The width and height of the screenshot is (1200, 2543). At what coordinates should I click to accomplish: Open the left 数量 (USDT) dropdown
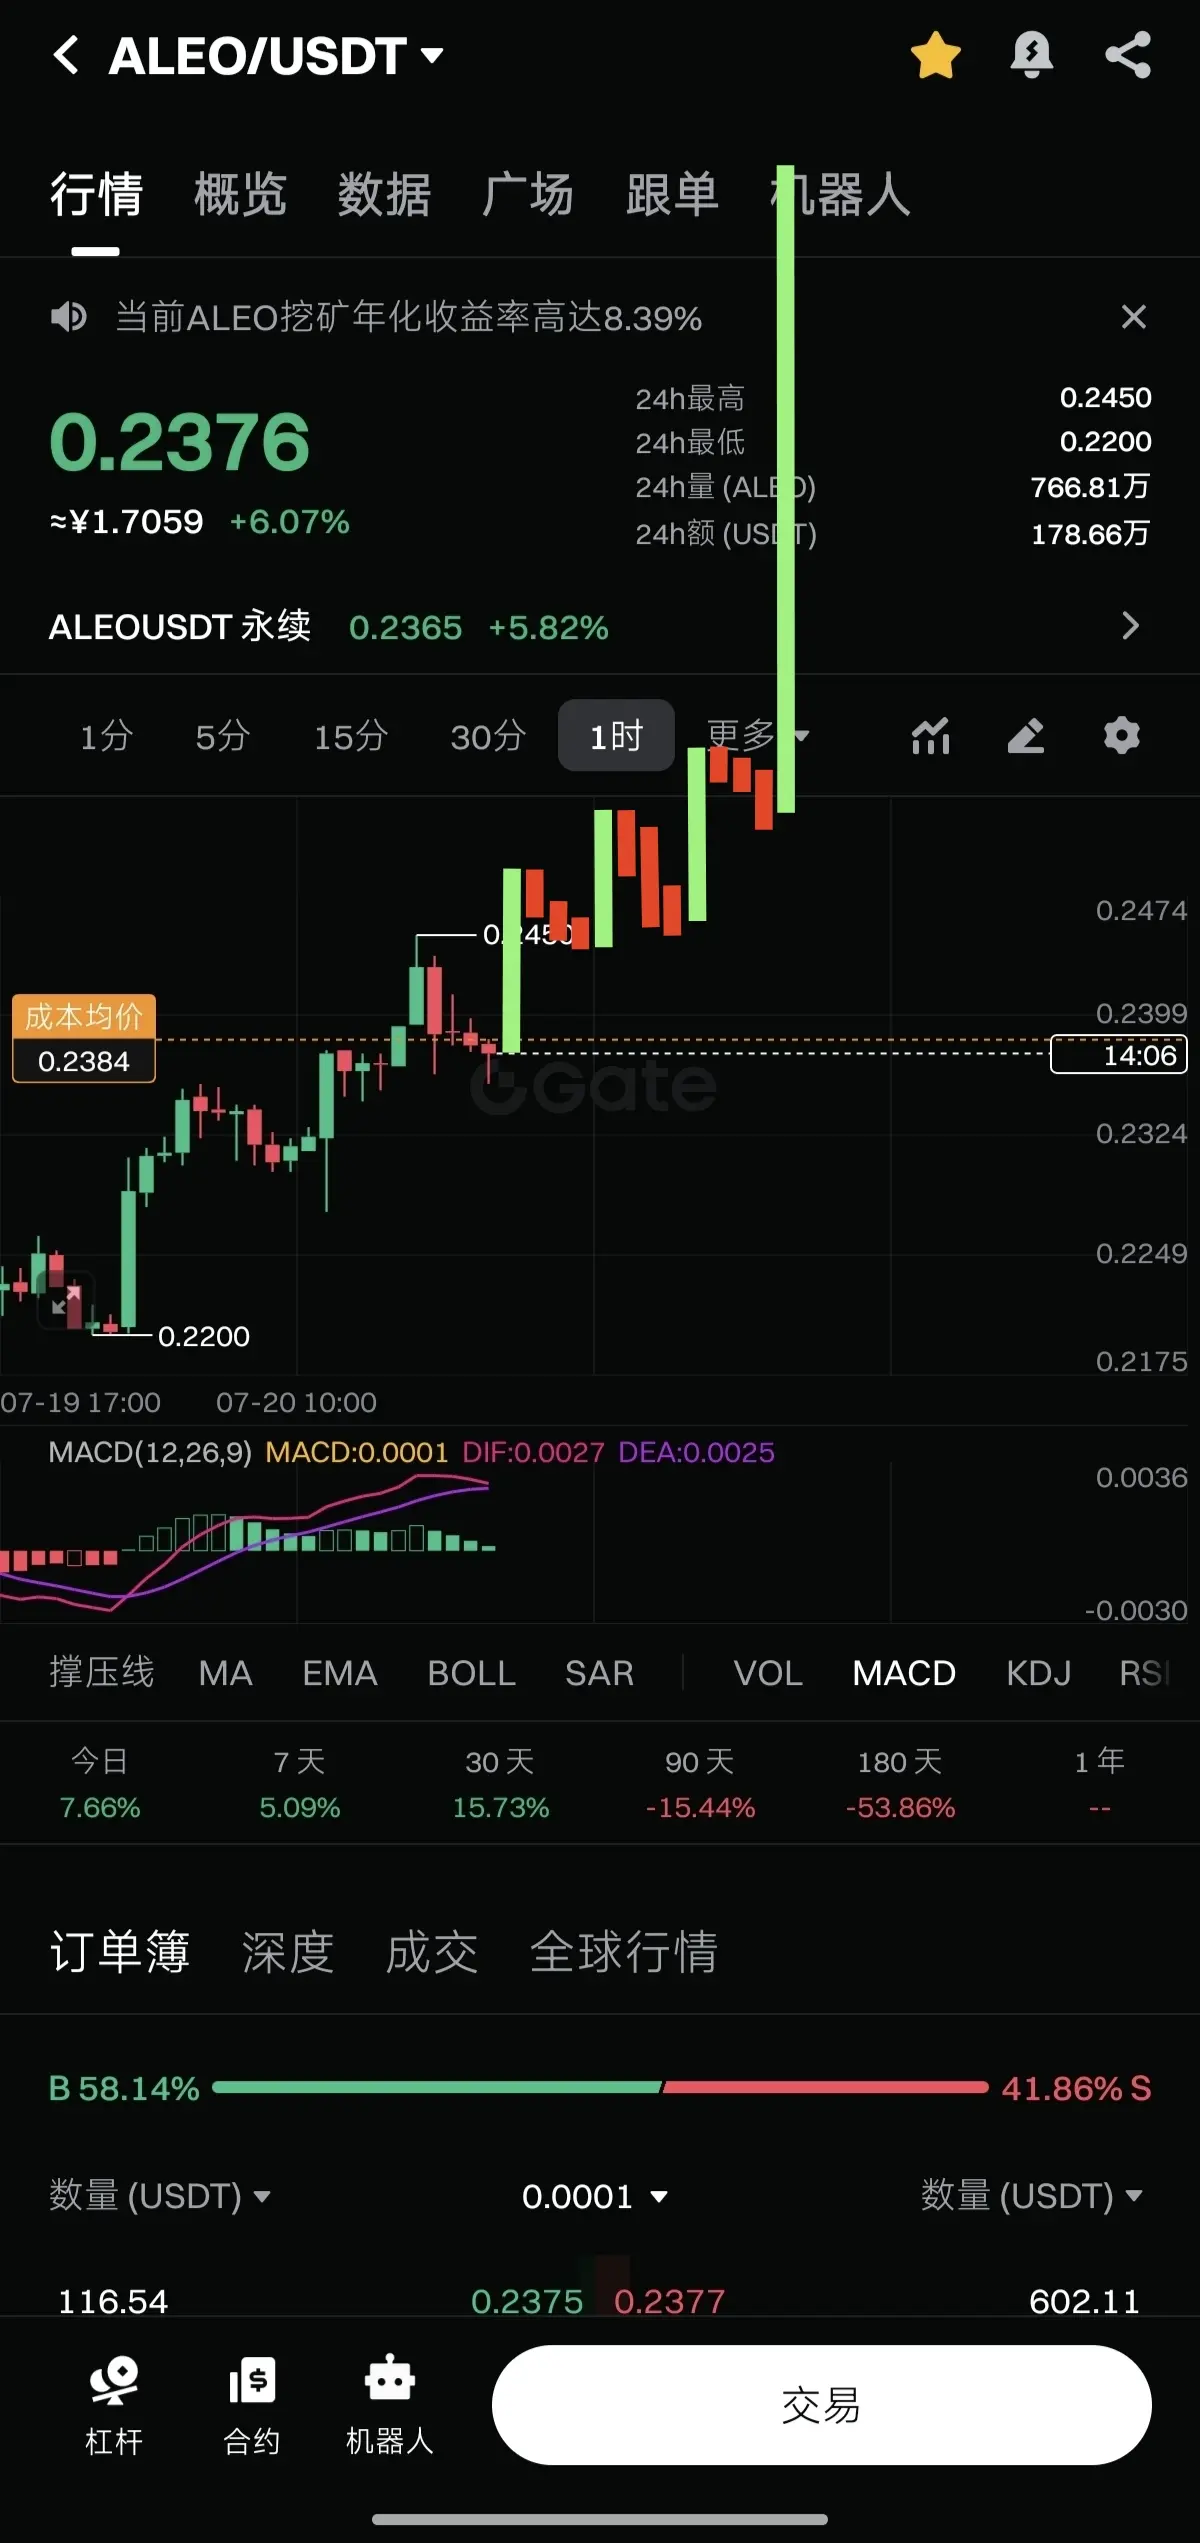pos(160,2196)
